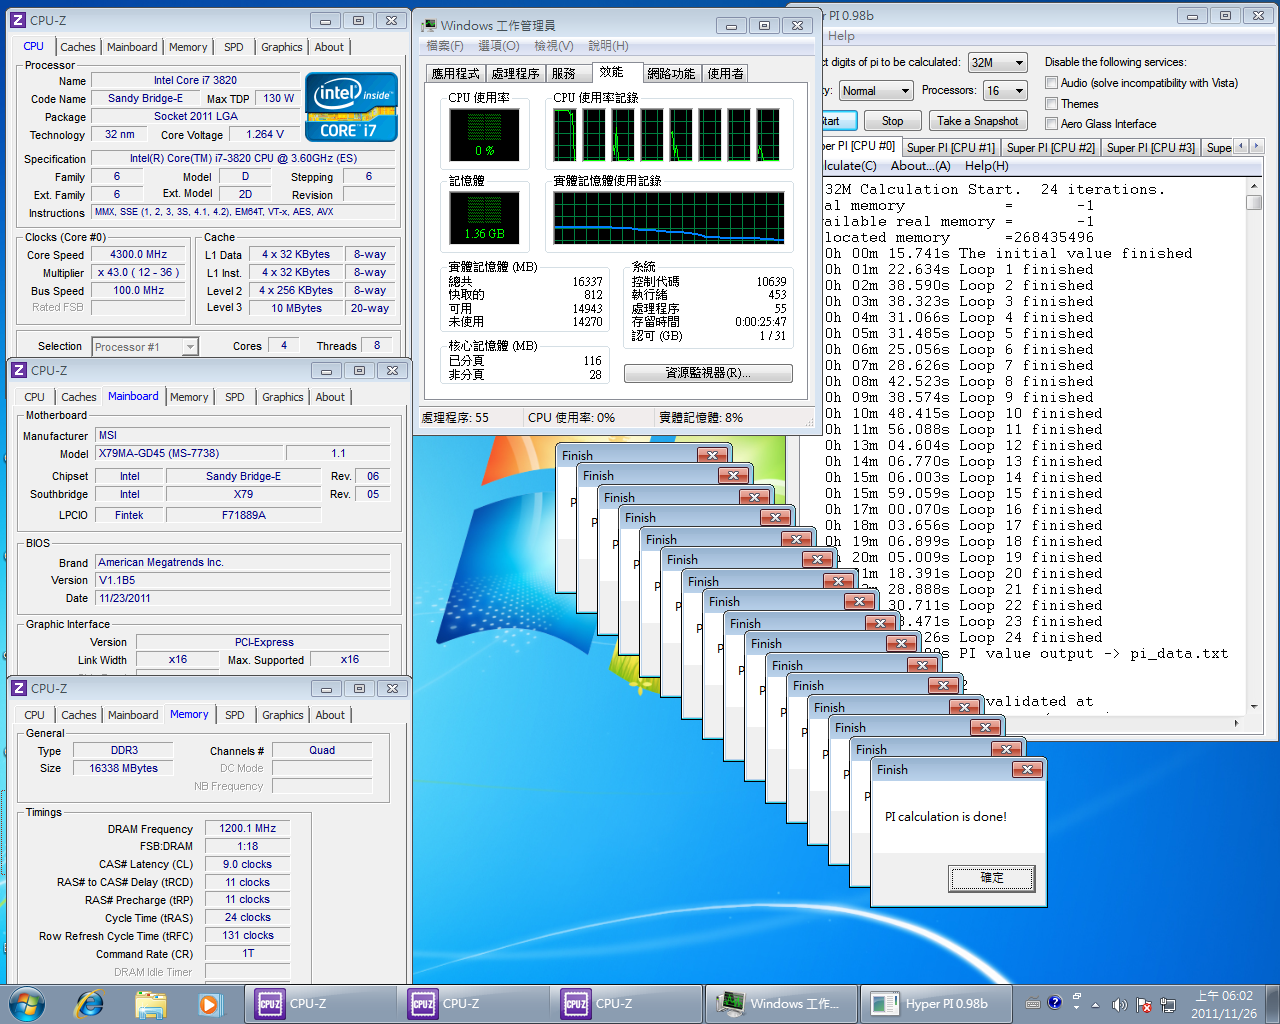
Task: Click the keyboard input language tray icon
Action: (1032, 1003)
